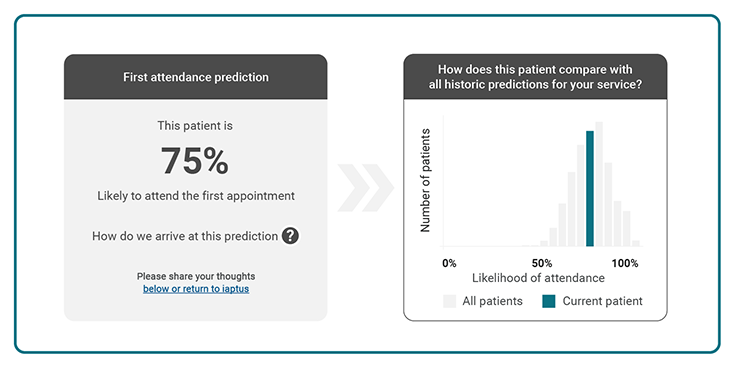Click the 50% axis label
Screen dimensions: 735x368
pyautogui.click(x=542, y=263)
